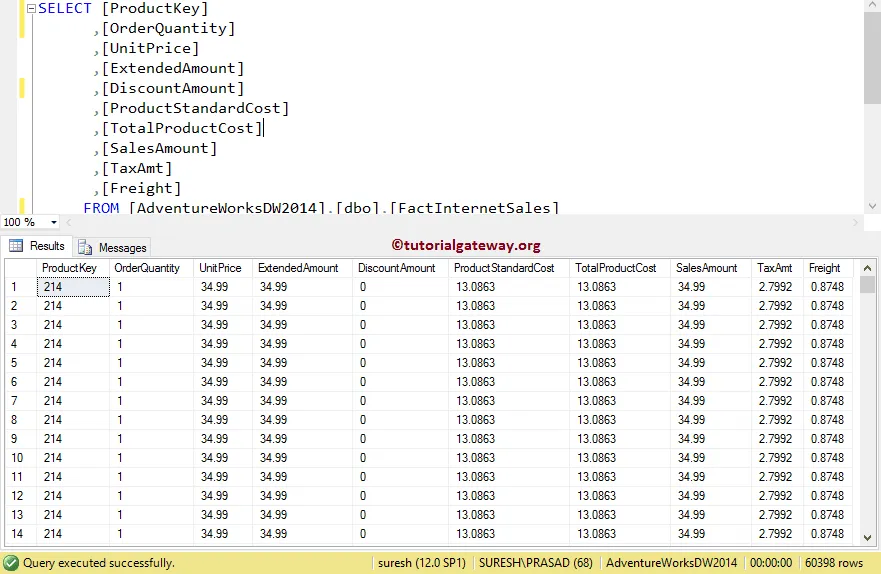The image size is (881, 574).
Task: Click DiscountAmount 0 in row 9
Action: point(400,439)
